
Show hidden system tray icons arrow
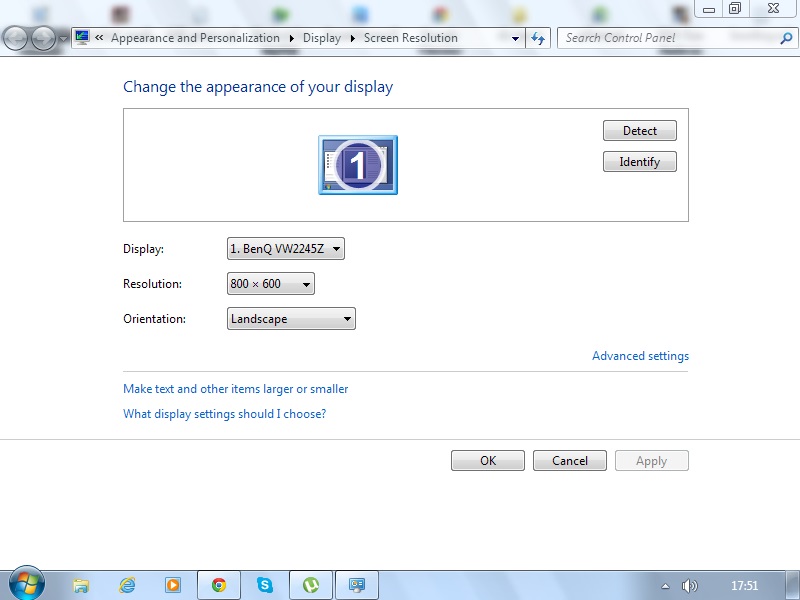click(665, 586)
